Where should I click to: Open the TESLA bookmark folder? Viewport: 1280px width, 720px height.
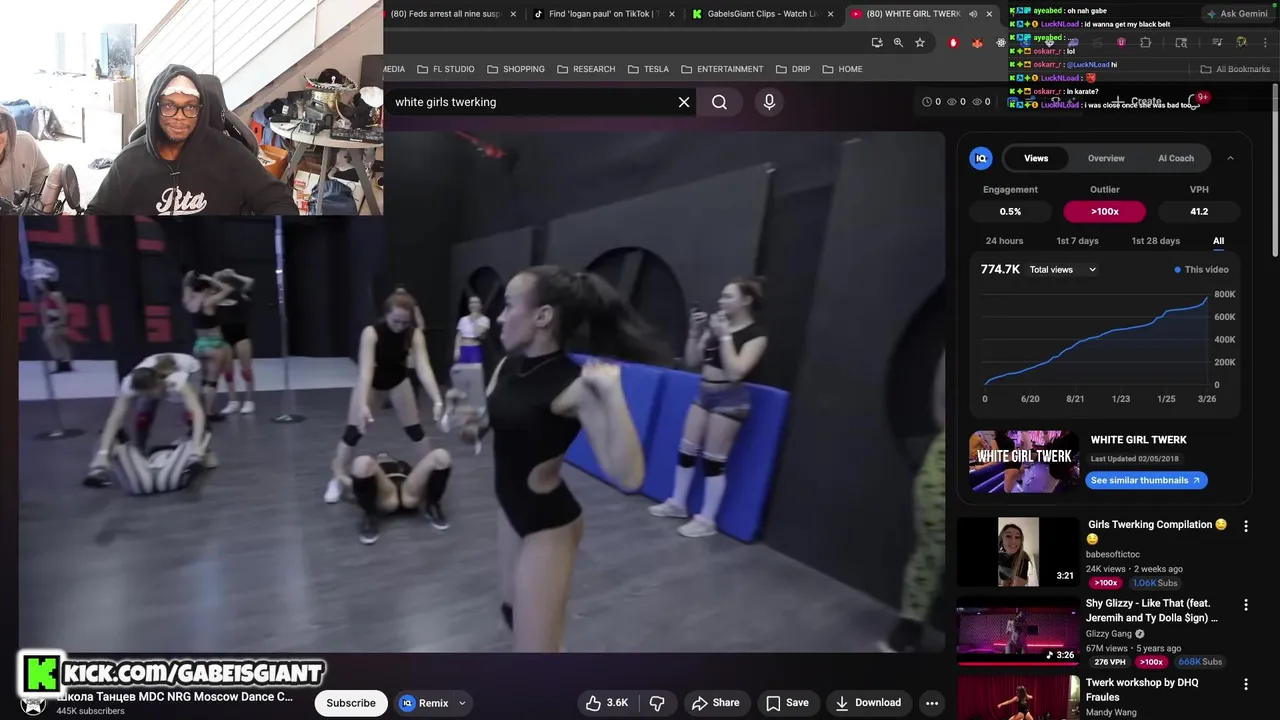click(648, 69)
